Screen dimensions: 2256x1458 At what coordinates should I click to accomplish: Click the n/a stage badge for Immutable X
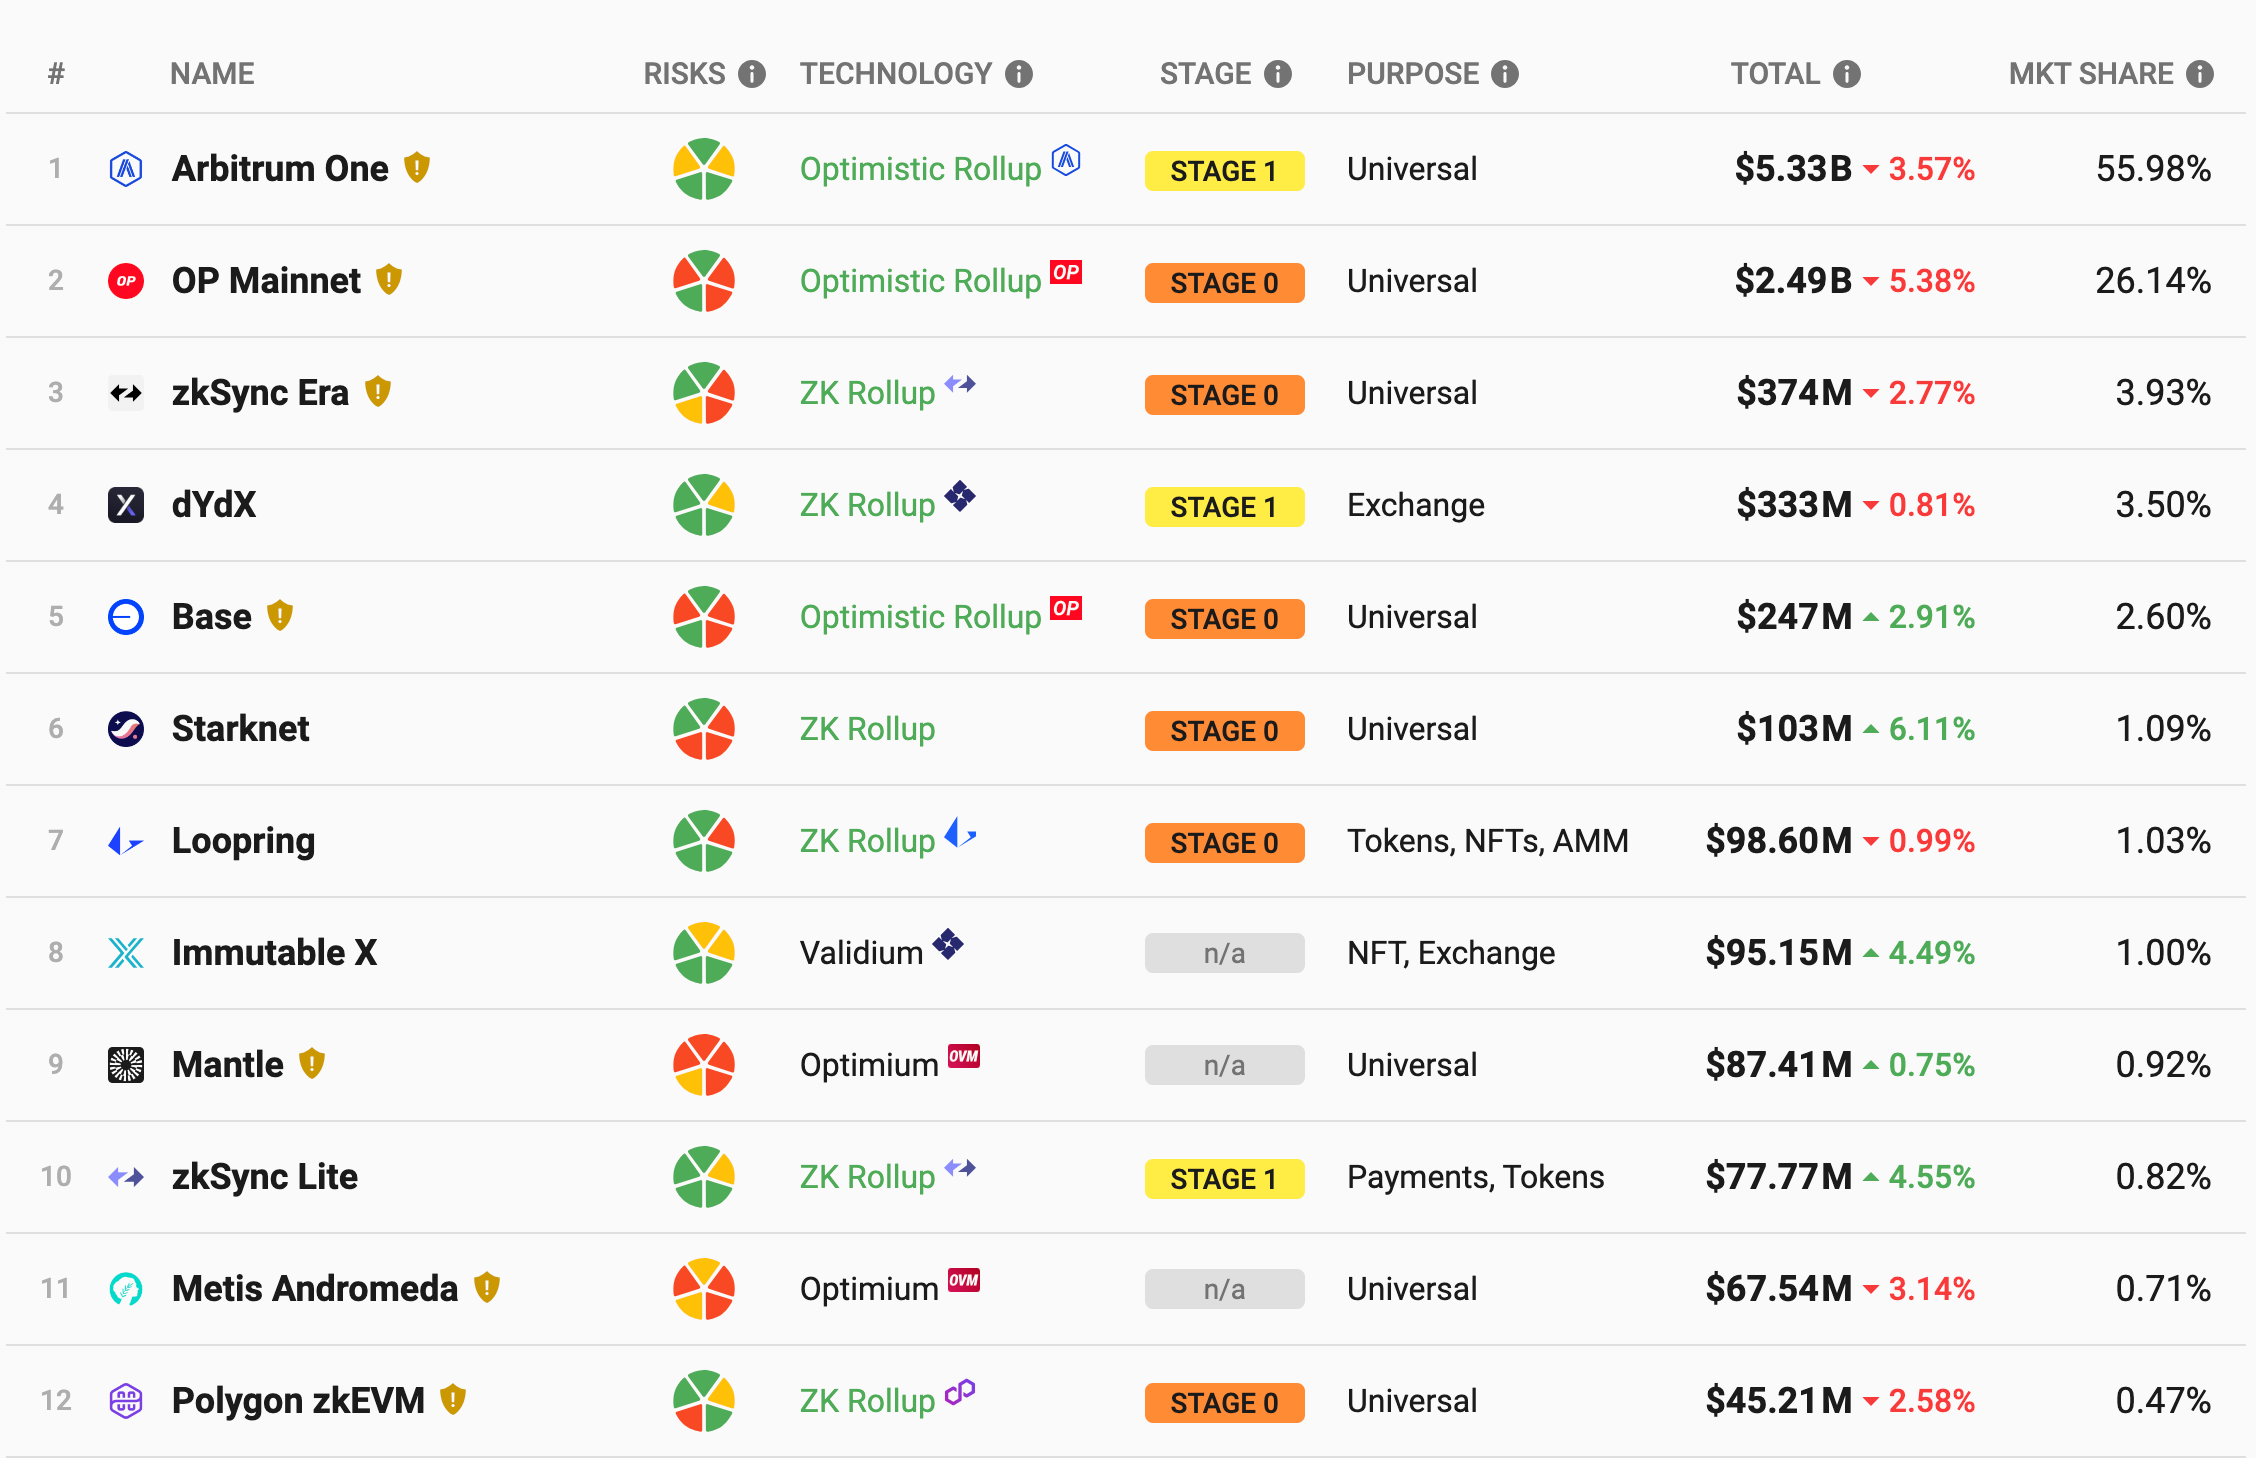pos(1224,953)
